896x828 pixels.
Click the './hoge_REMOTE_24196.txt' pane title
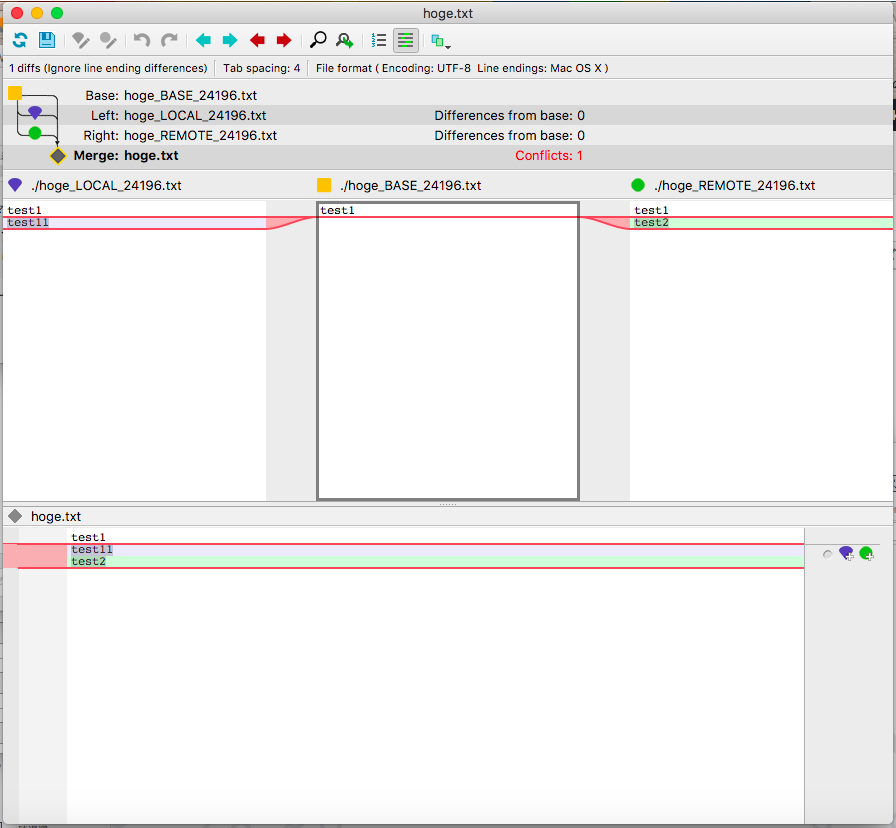(734, 186)
